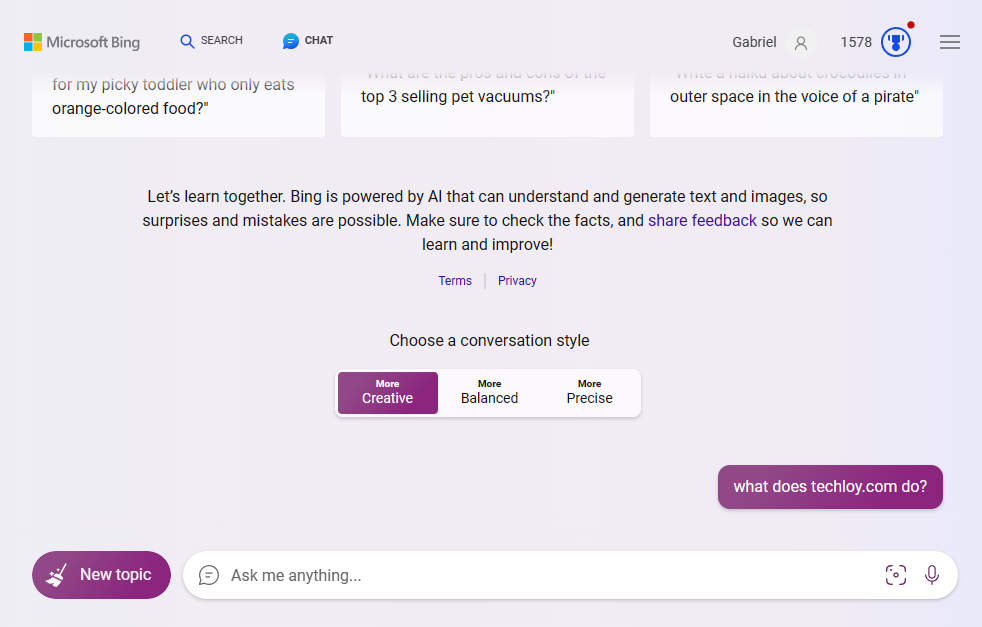Open the Privacy link

tap(517, 281)
